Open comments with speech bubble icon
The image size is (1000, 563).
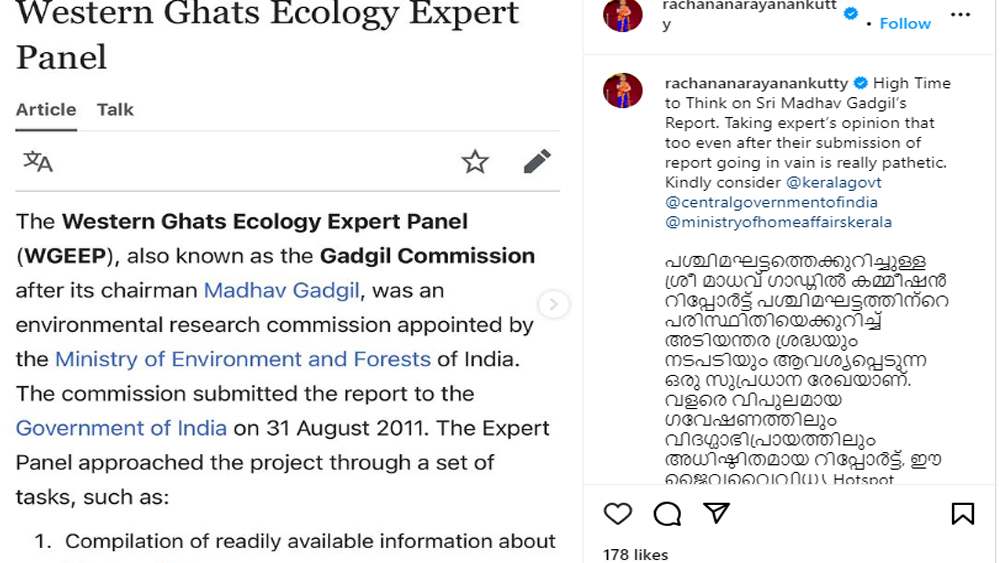(667, 513)
